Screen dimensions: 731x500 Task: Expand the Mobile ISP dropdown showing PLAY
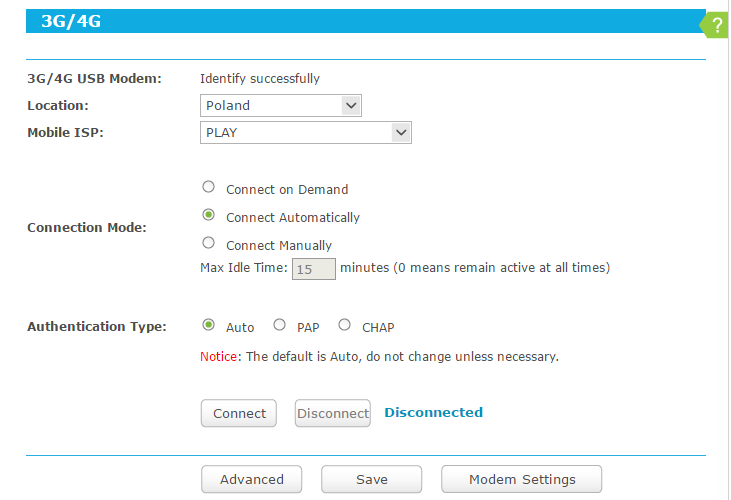(x=306, y=132)
